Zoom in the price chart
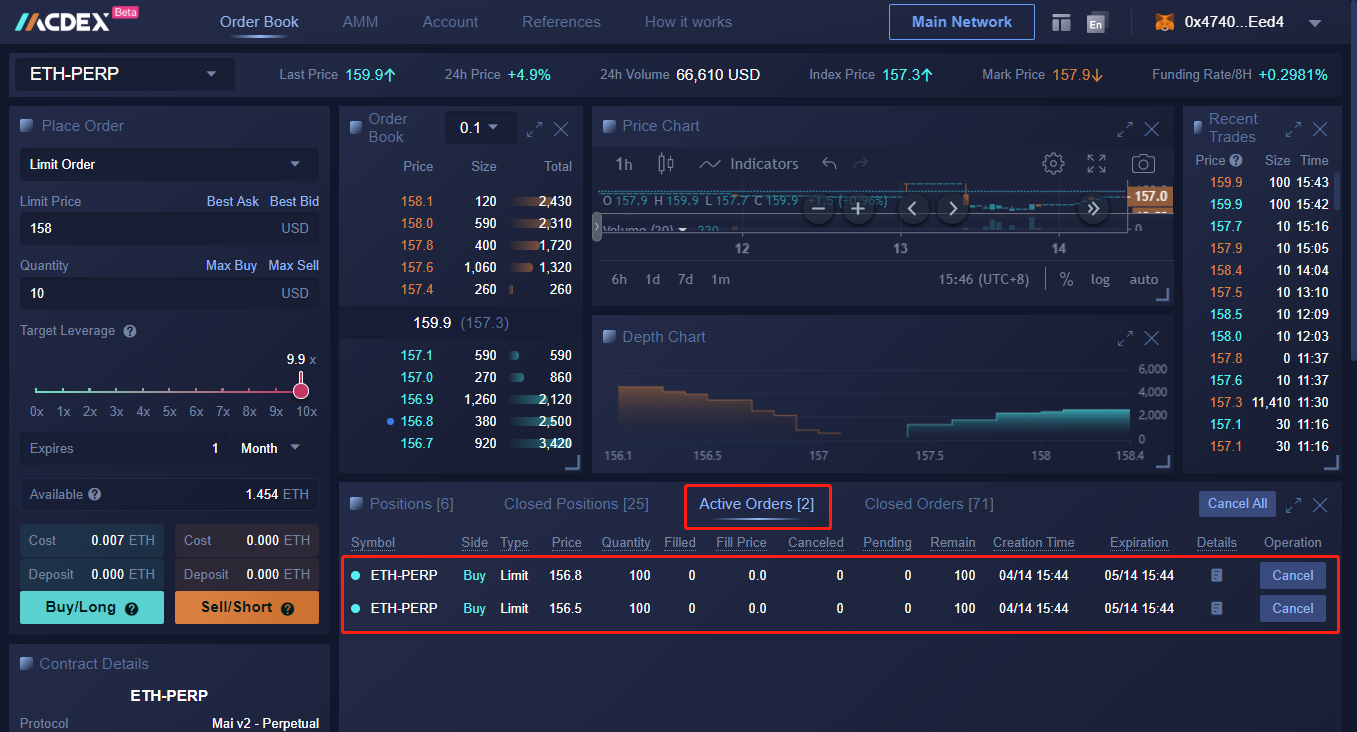Screen dimensions: 1357x732 (x=857, y=209)
